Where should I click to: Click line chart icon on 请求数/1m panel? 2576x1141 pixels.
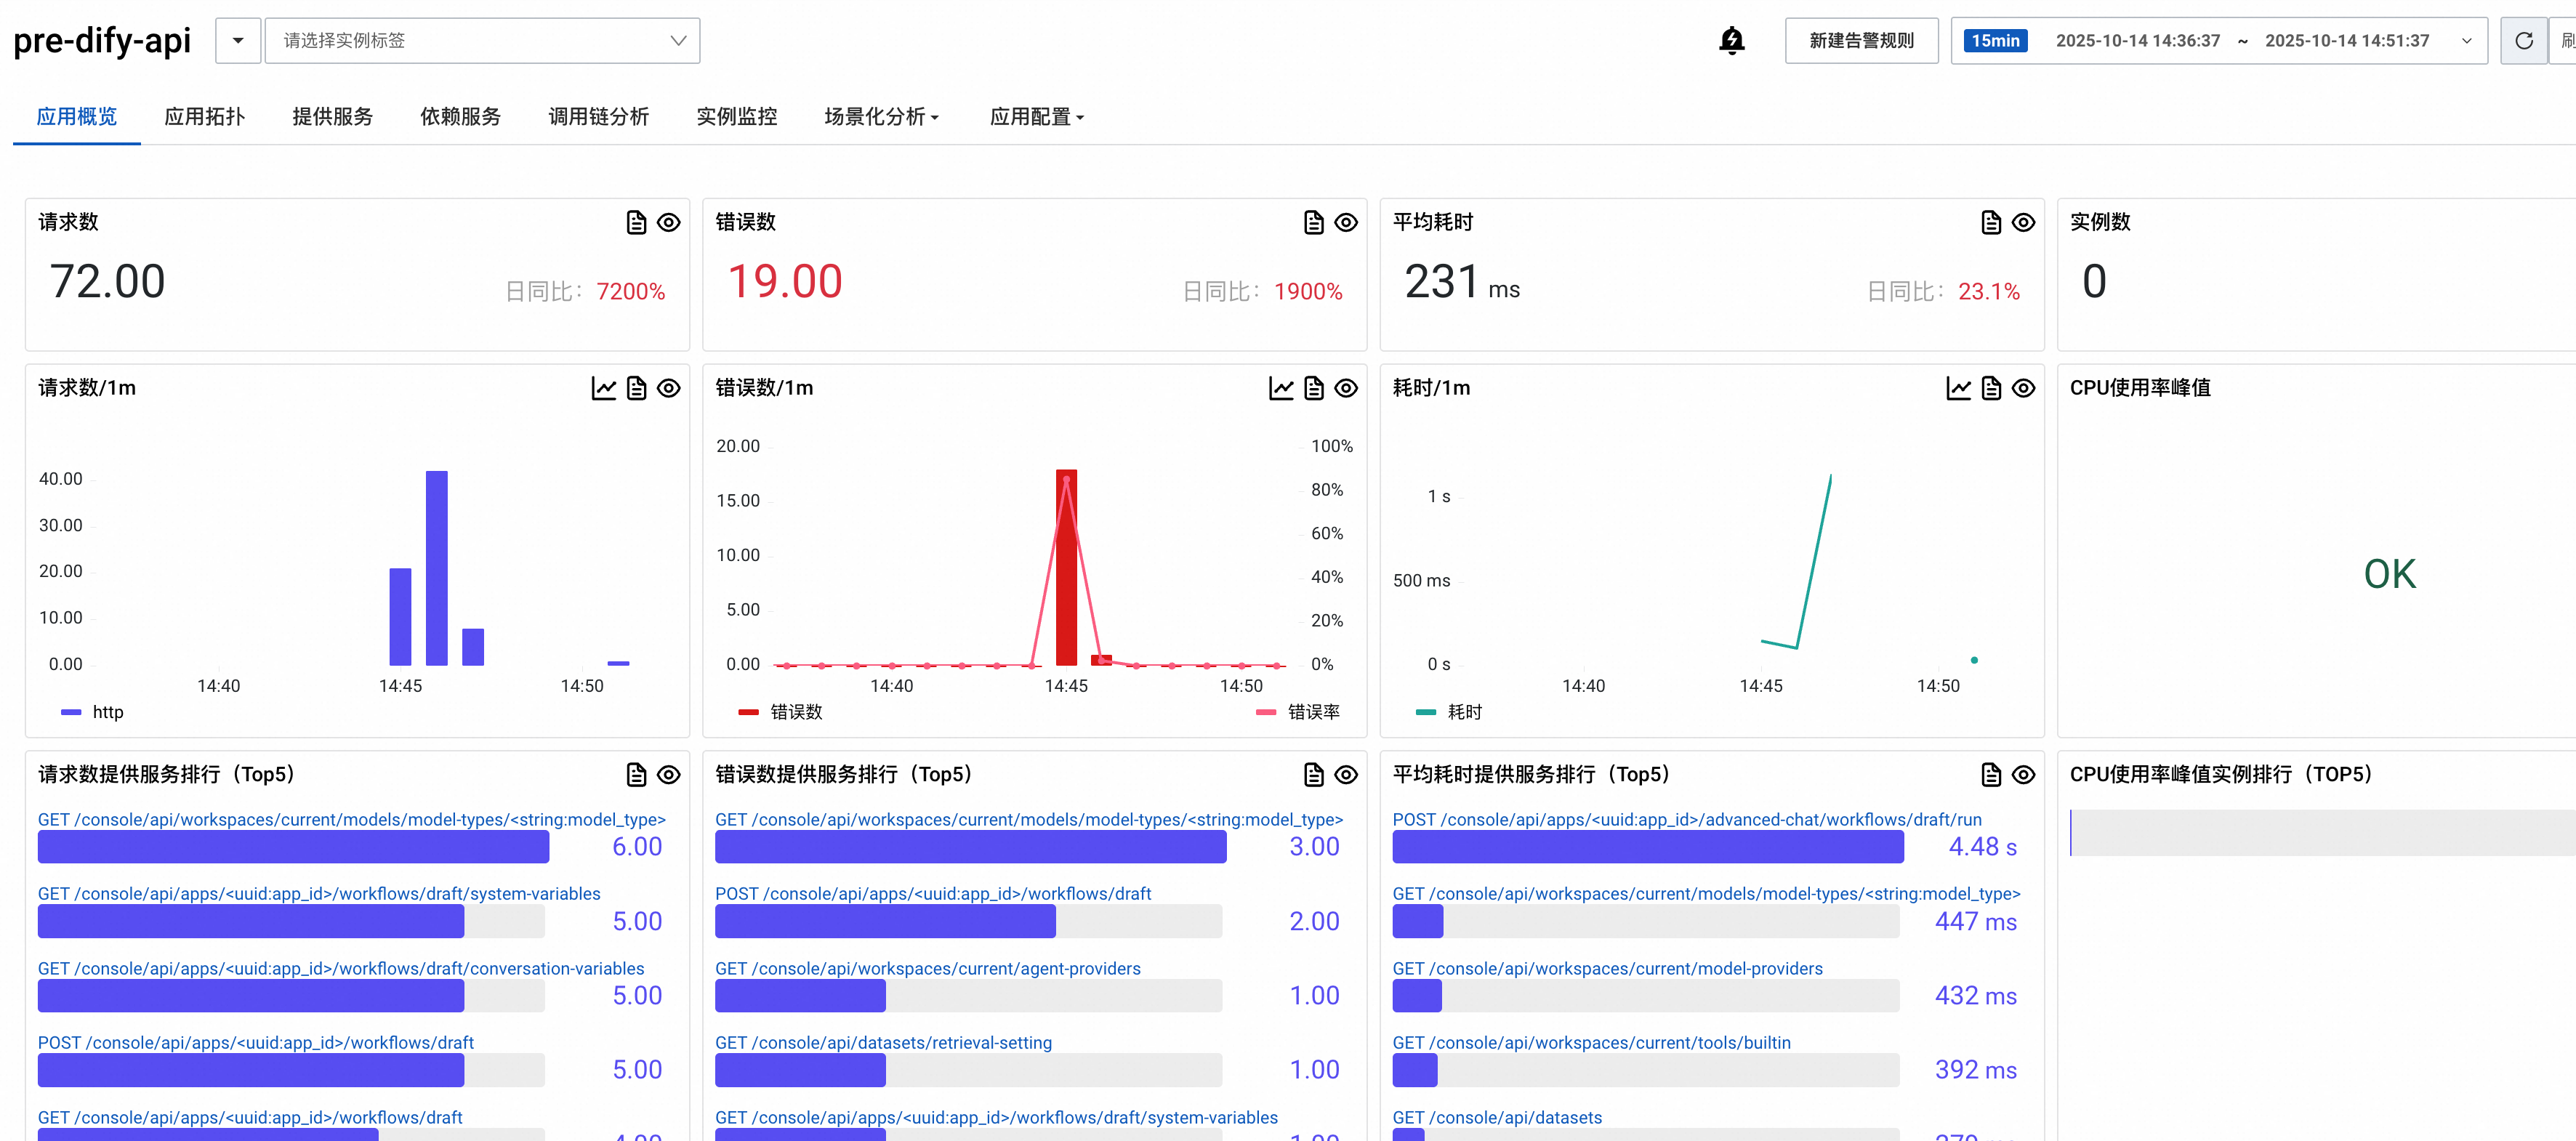(x=603, y=388)
